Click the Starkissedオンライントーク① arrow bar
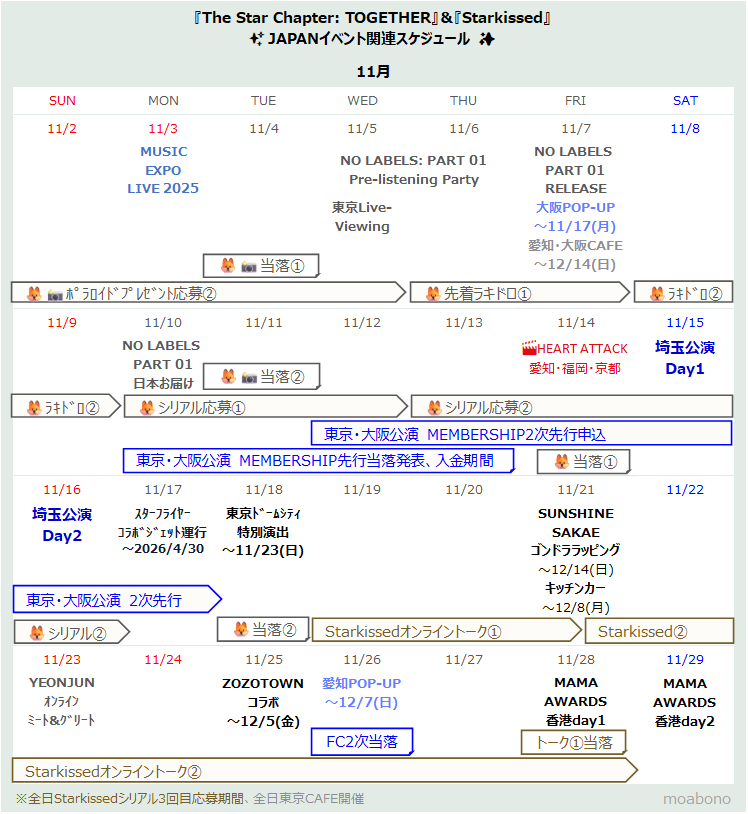The image size is (748, 814). 445,631
